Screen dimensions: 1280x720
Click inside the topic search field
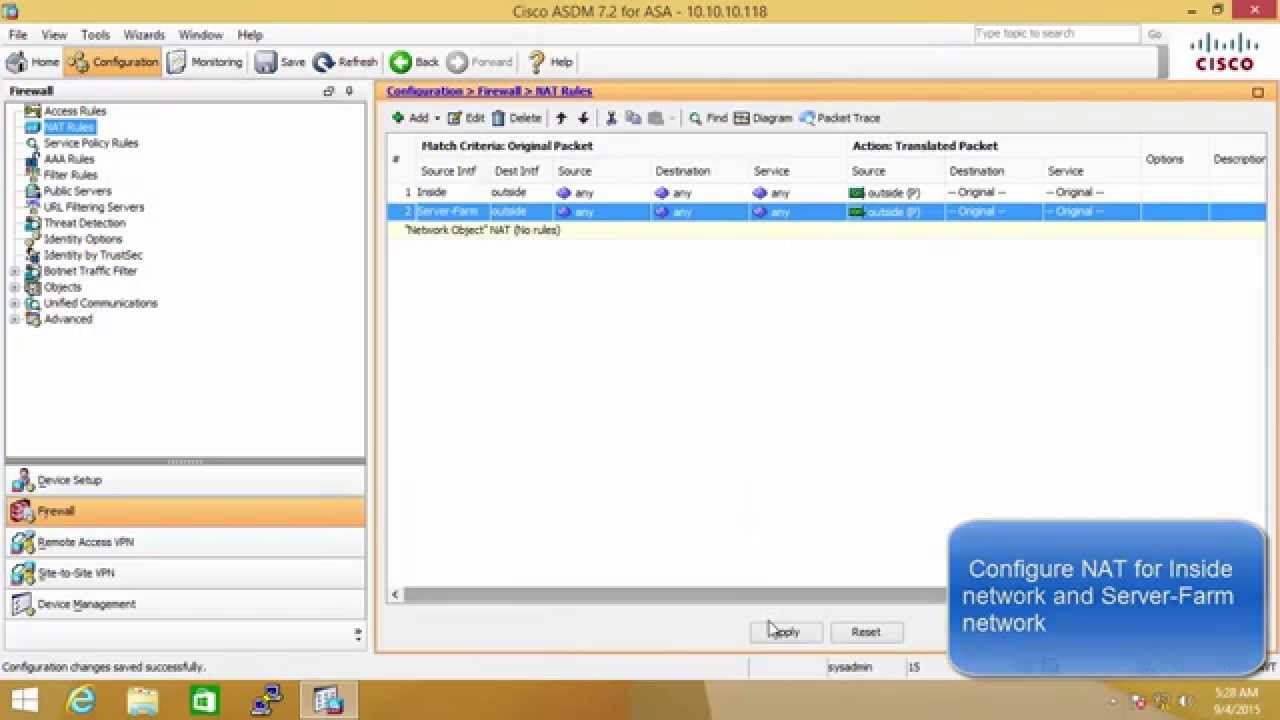(x=1057, y=34)
